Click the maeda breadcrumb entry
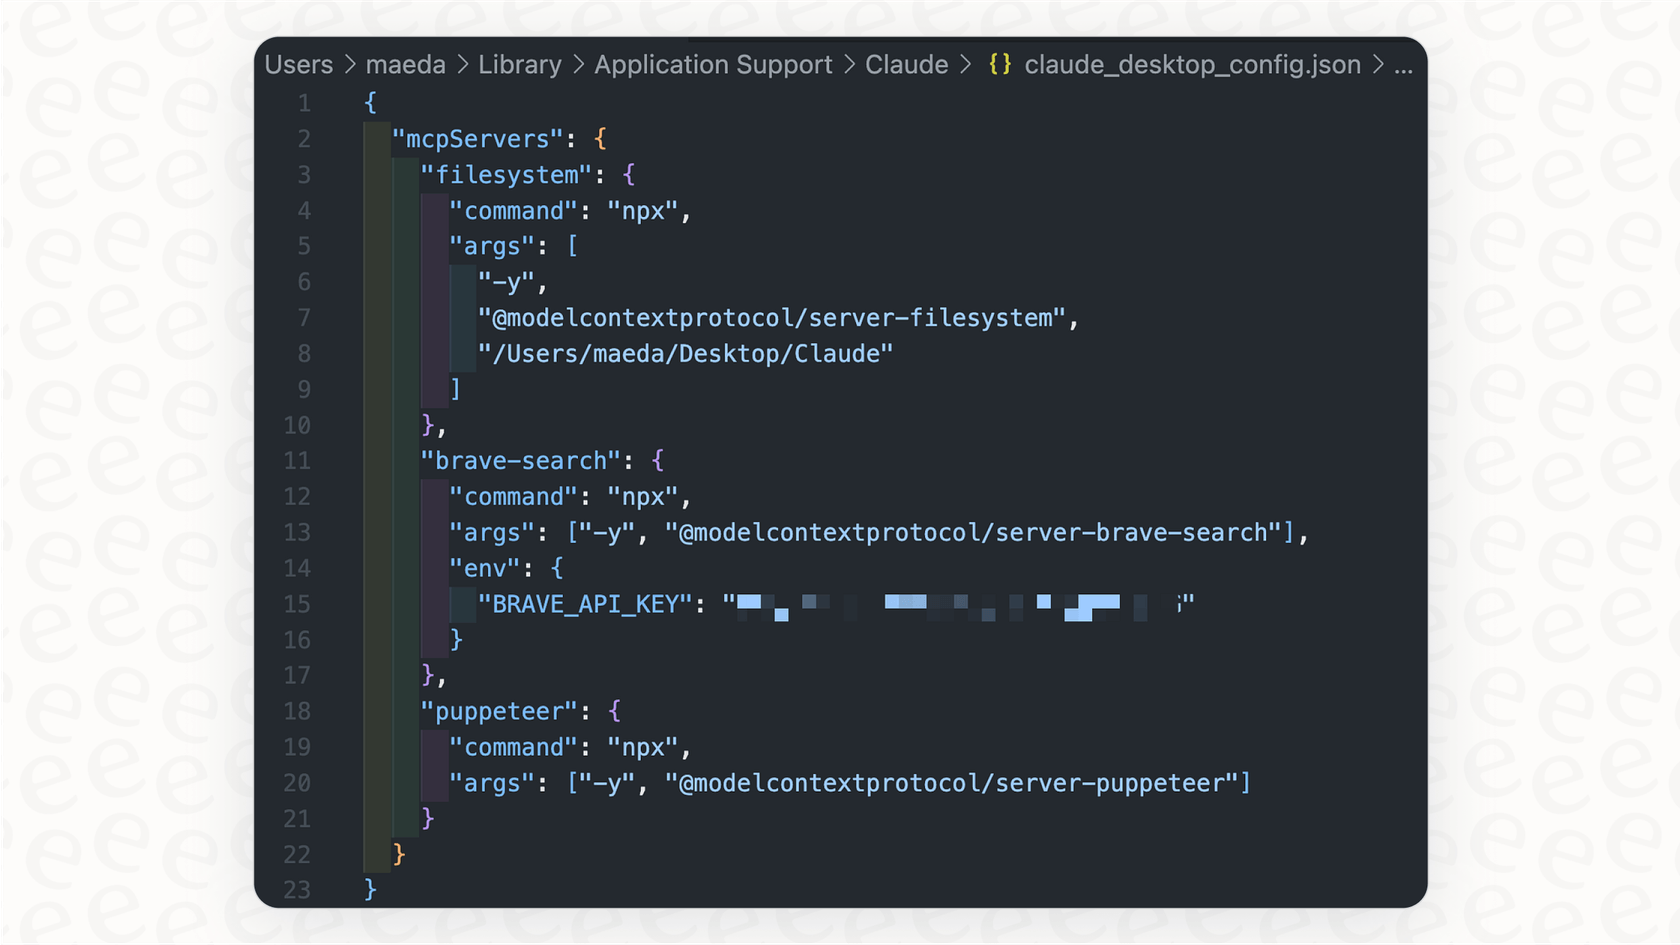The height and width of the screenshot is (945, 1680). tap(405, 64)
